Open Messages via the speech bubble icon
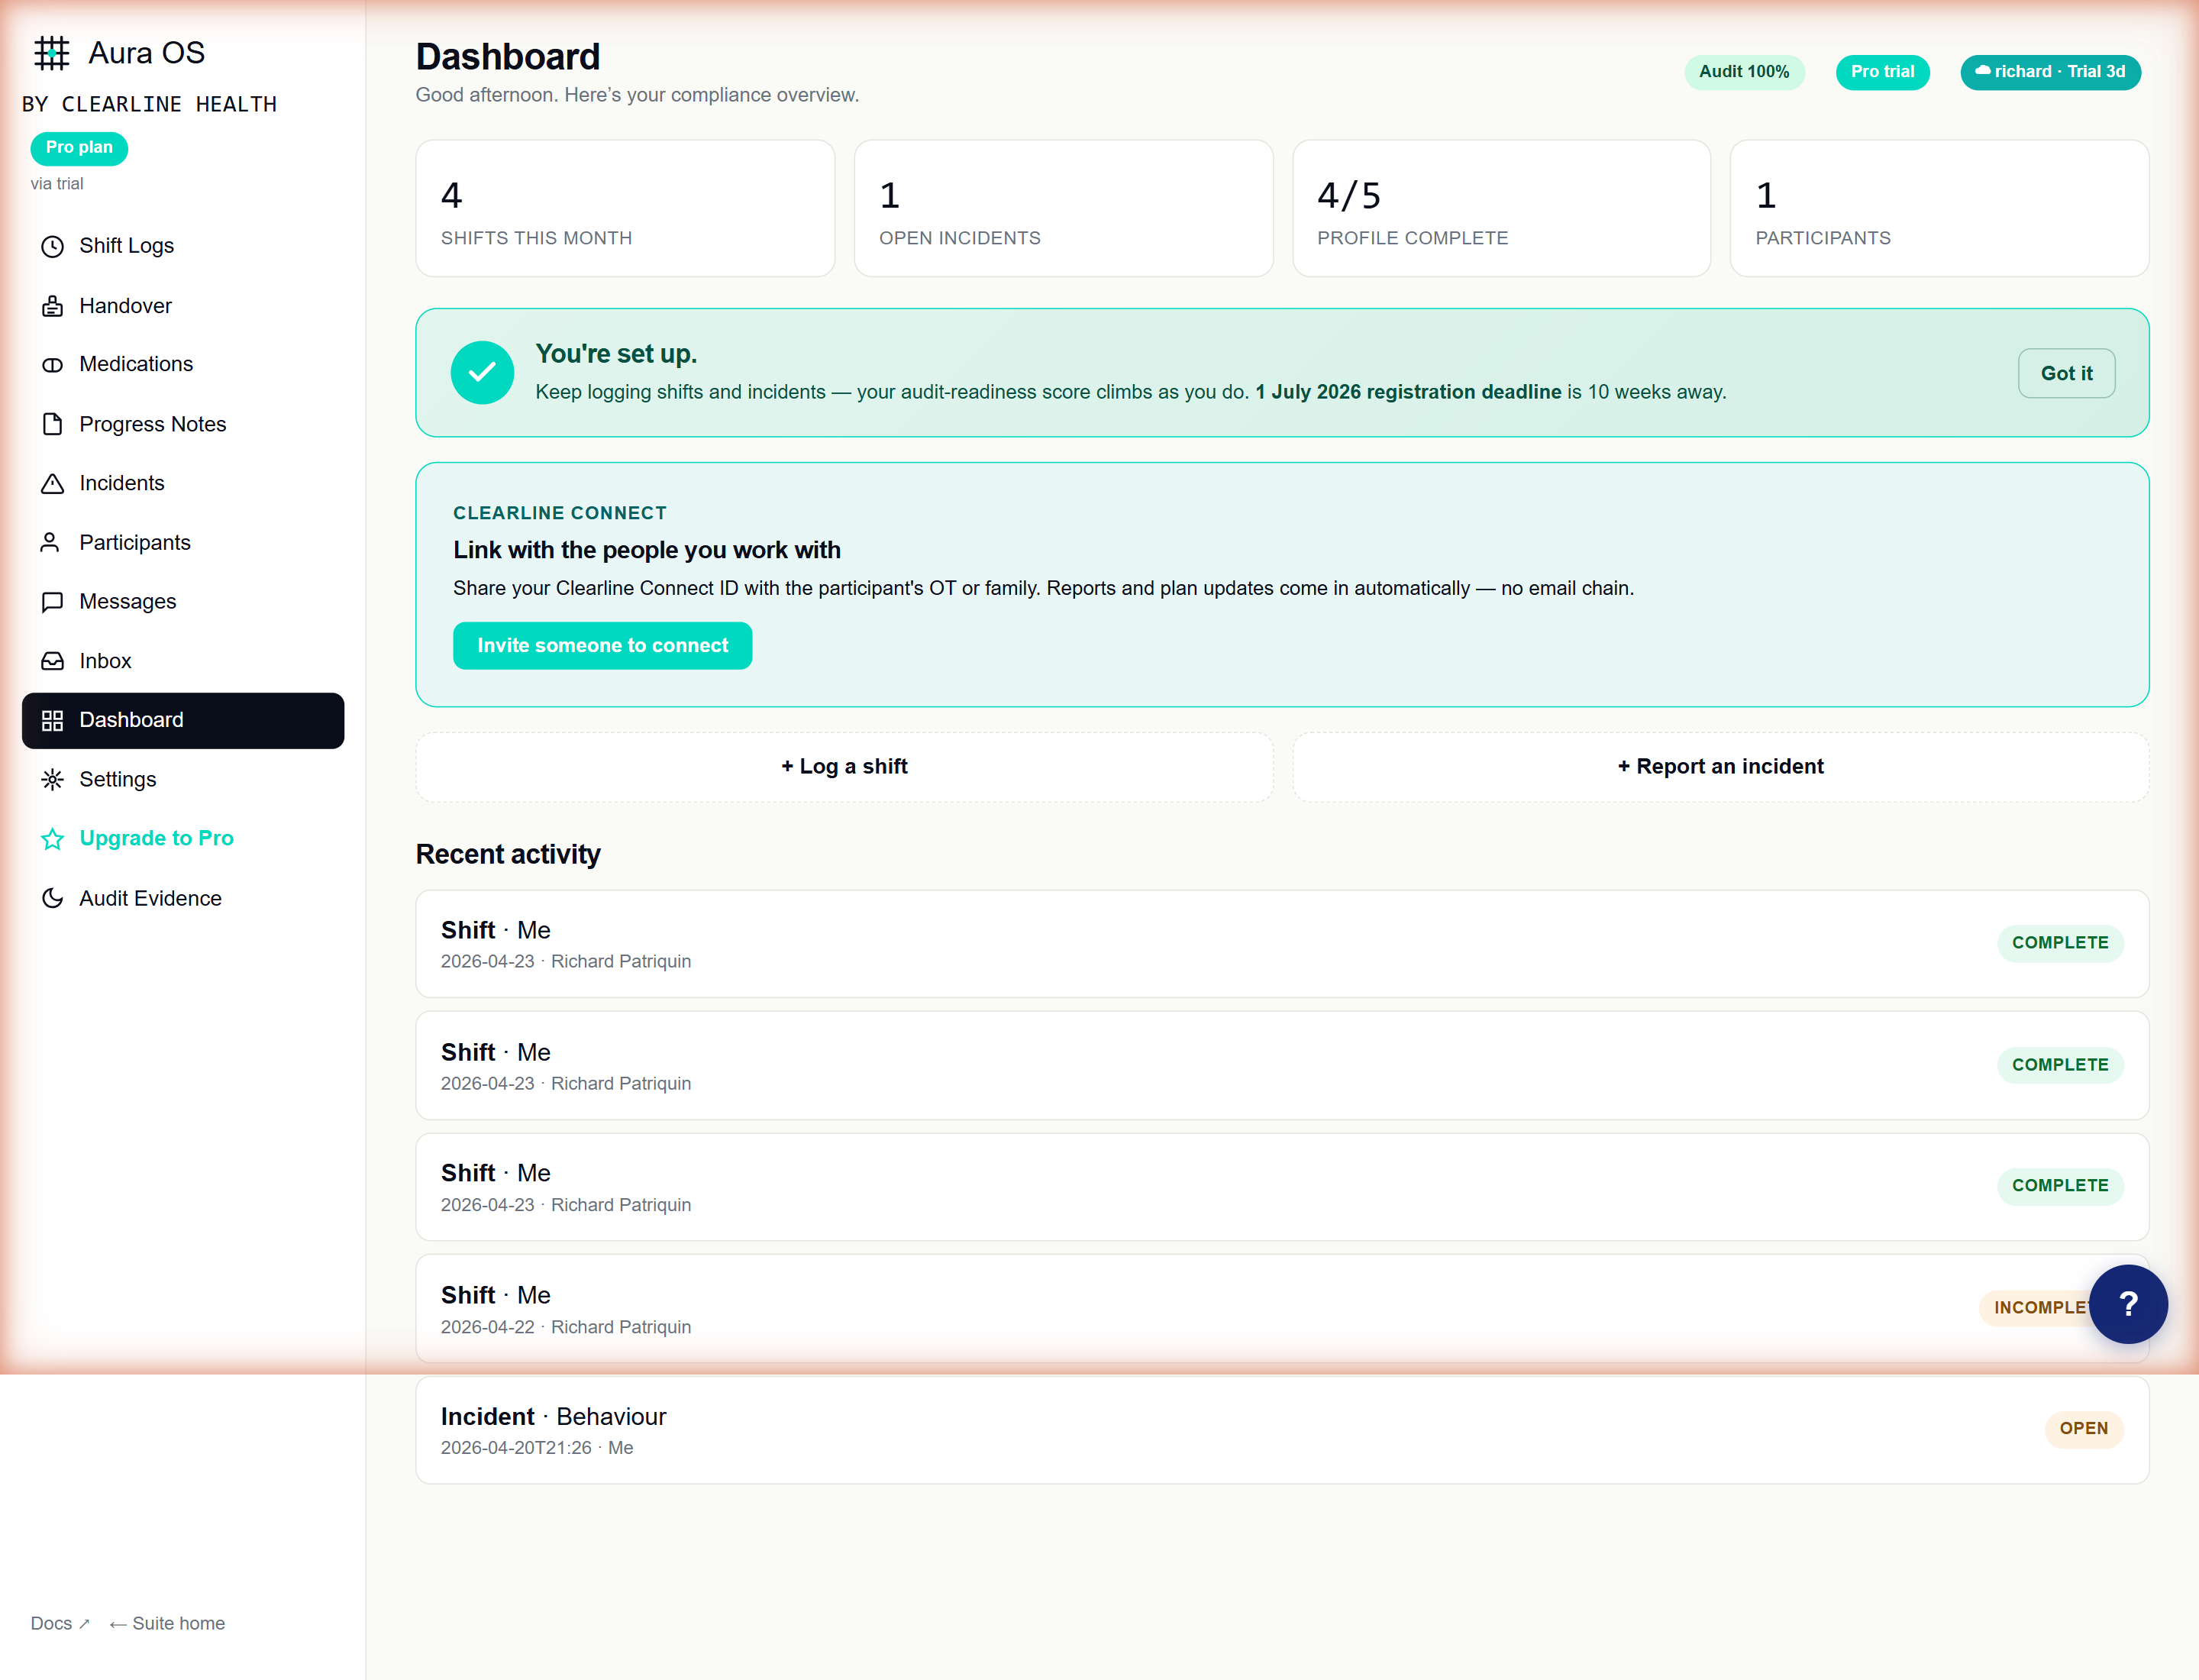The width and height of the screenshot is (2199, 1680). (52, 601)
